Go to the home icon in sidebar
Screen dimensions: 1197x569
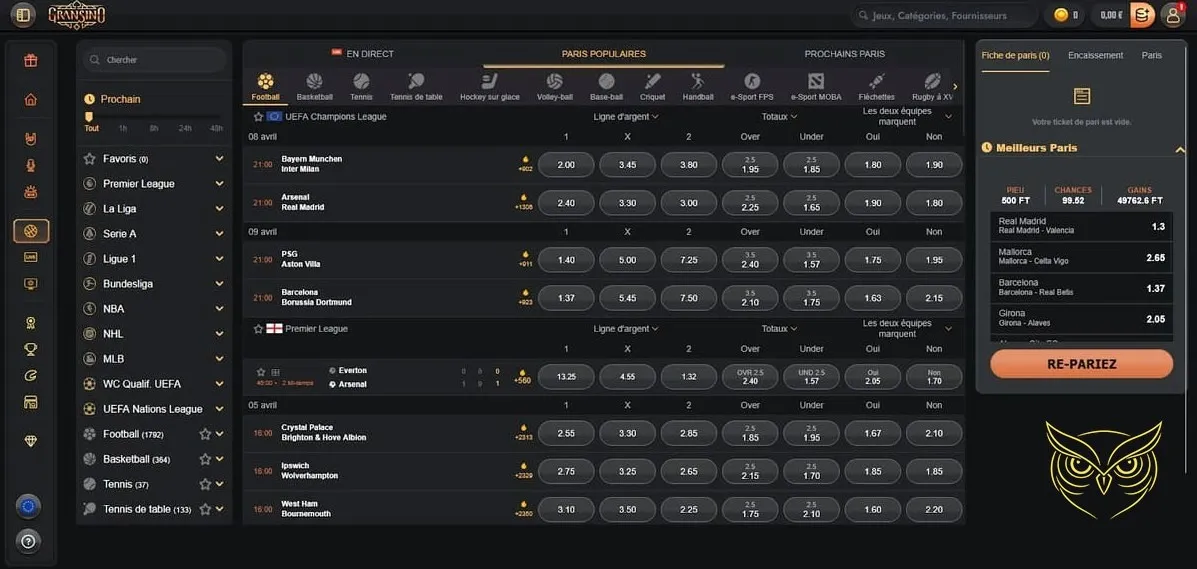click(31, 99)
